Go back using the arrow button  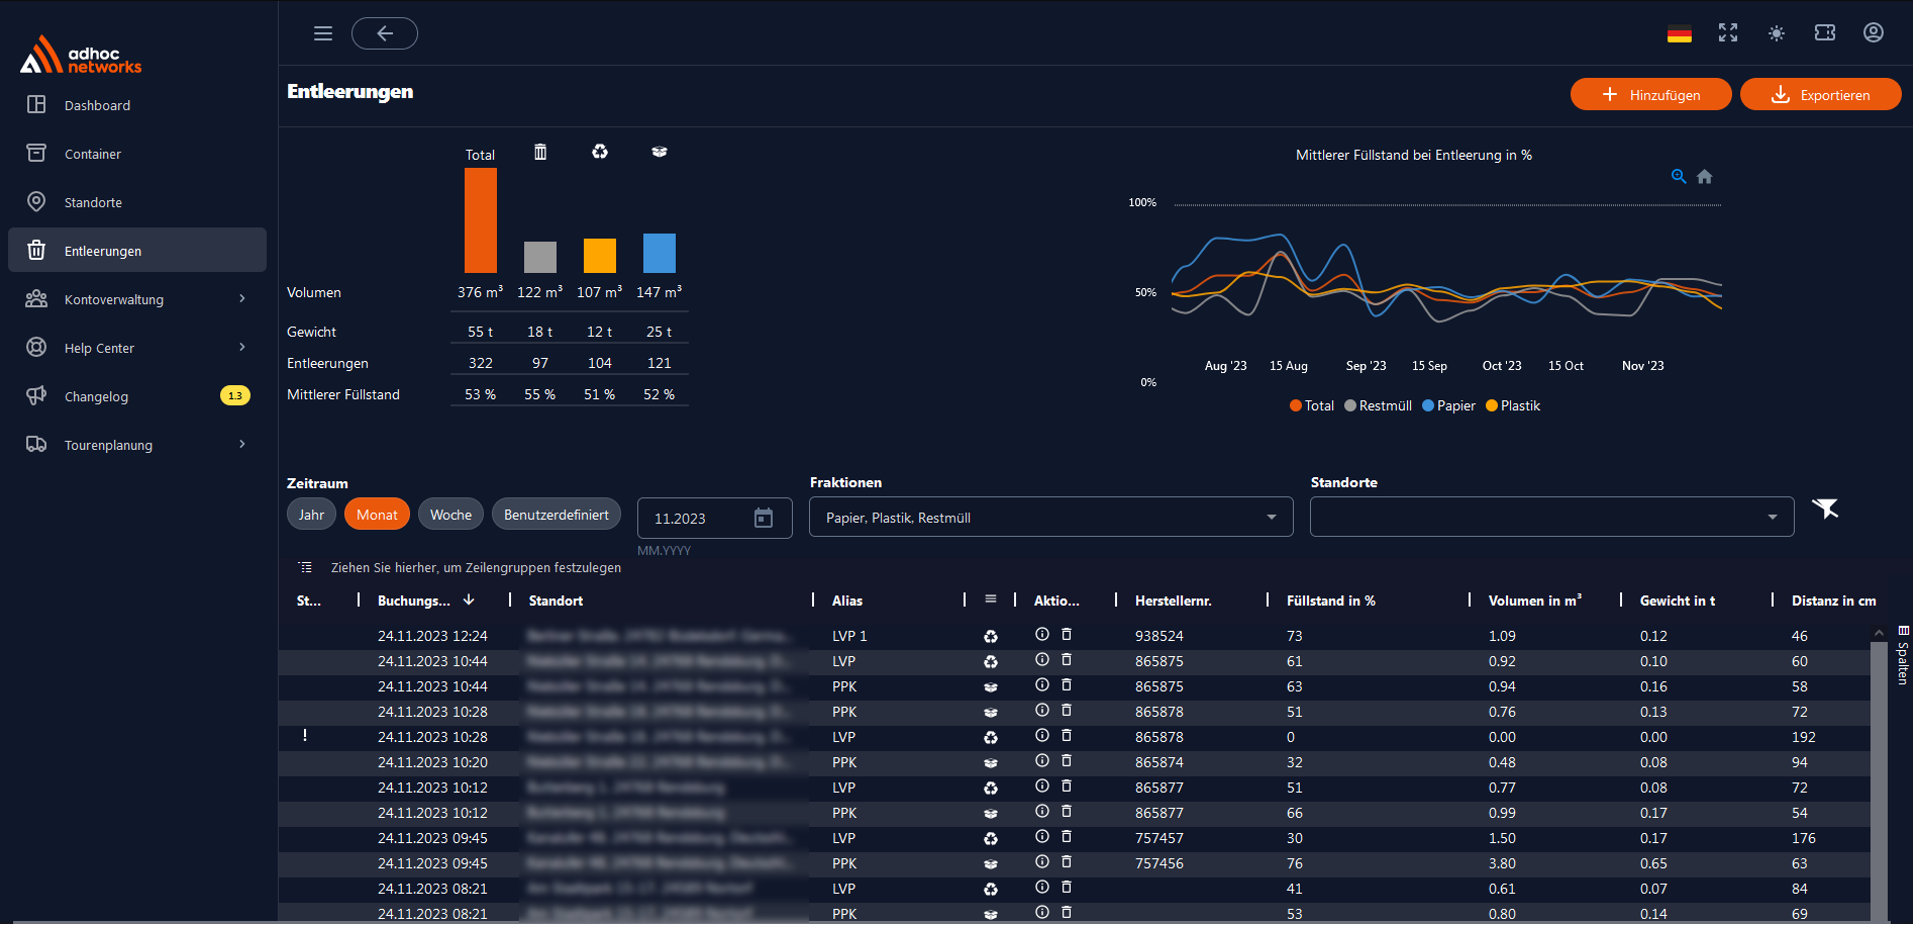coord(385,33)
